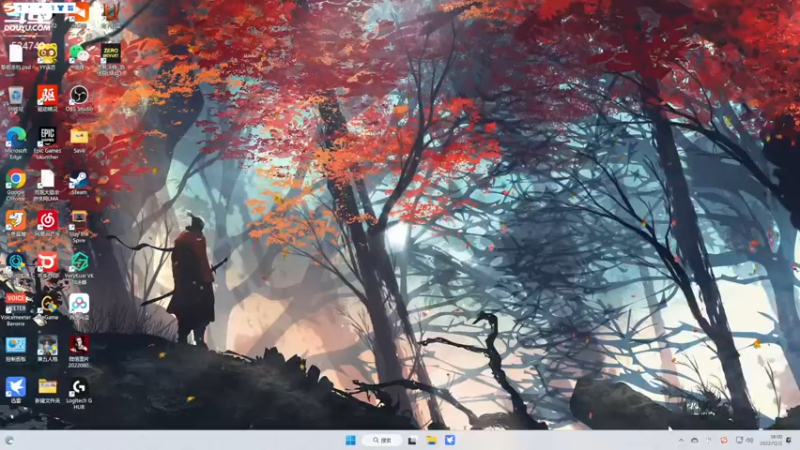Click the cloud icon in system tray
This screenshot has height=450, width=800.
coord(694,440)
